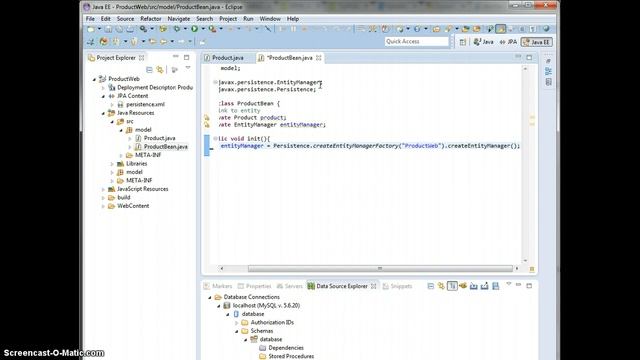This screenshot has height=360, width=640.
Task: Select the Dependencies folder
Action: [286, 348]
